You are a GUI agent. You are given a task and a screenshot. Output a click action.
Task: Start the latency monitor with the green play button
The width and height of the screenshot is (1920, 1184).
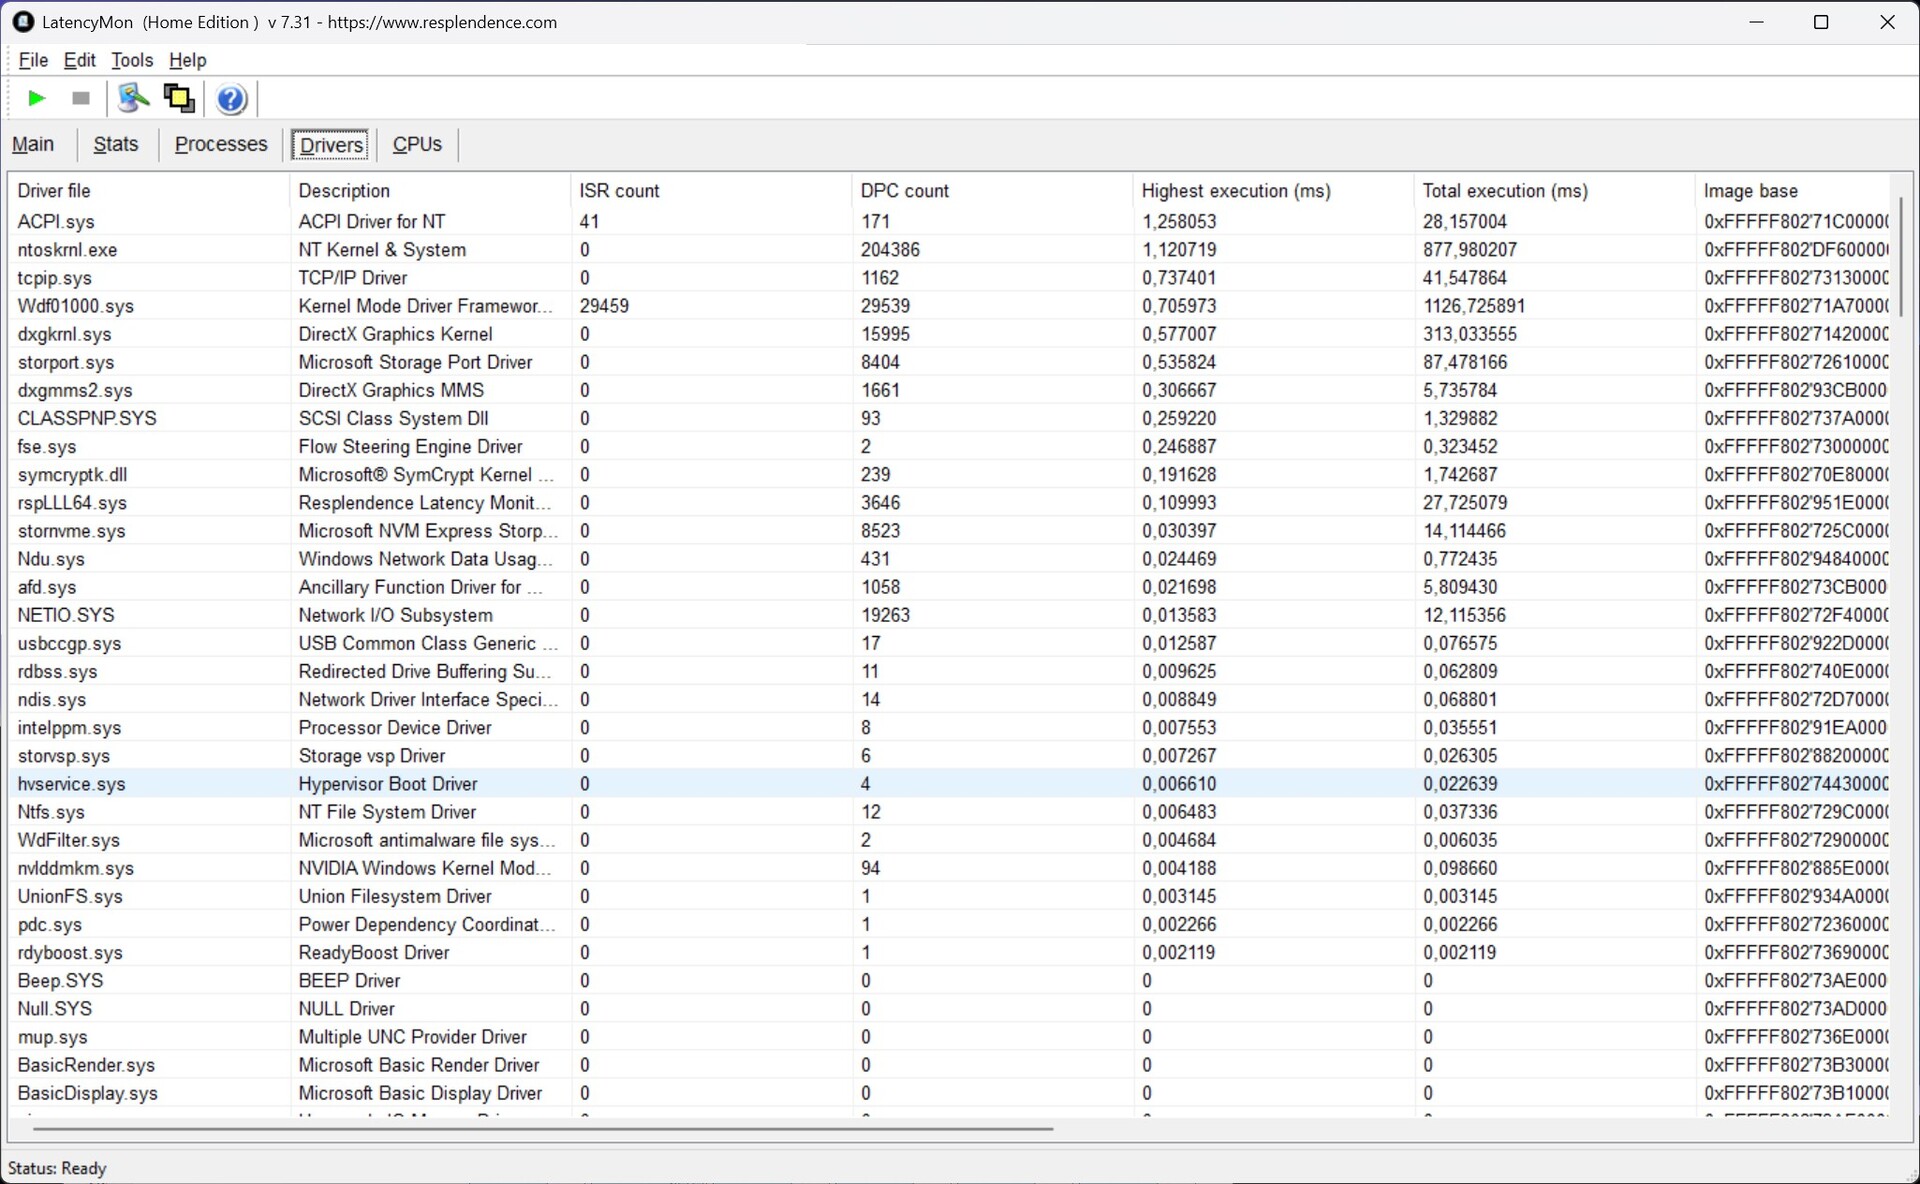pyautogui.click(x=37, y=98)
